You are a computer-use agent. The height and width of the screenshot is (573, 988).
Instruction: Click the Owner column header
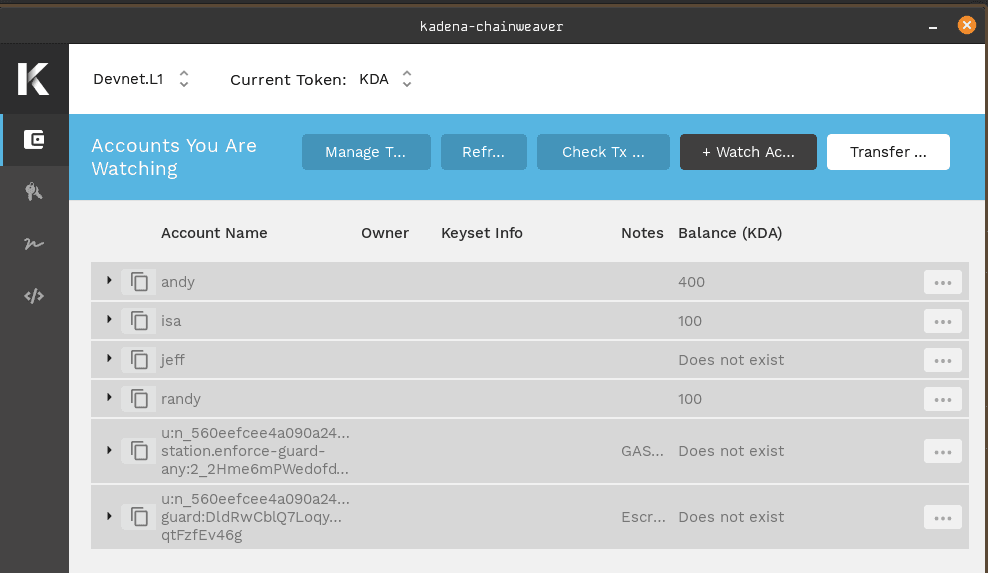[x=385, y=233]
